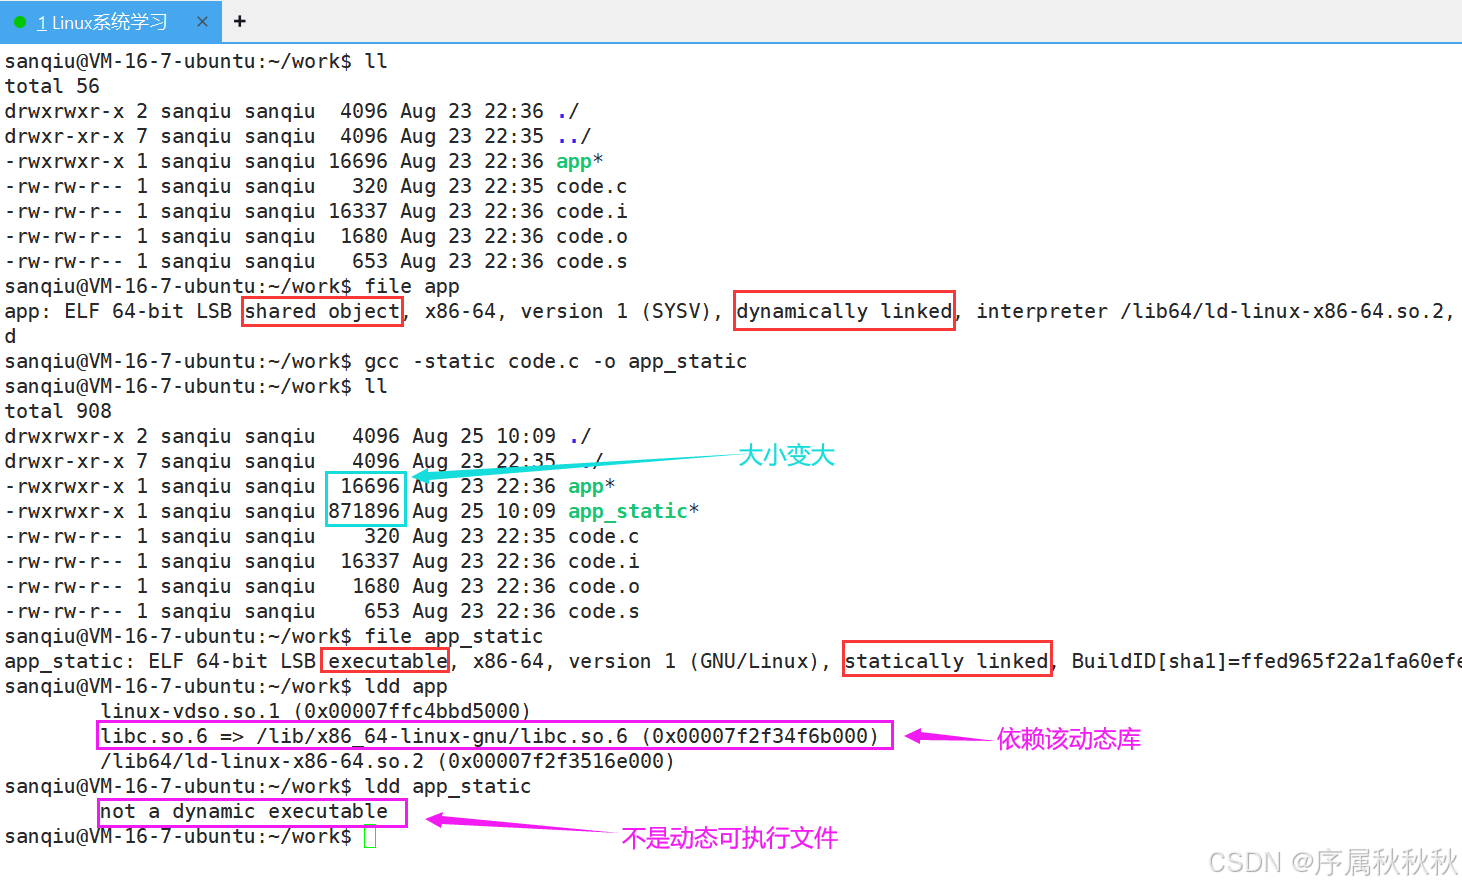
Task: Click the 'ldd app_static' command text
Action: click(447, 786)
